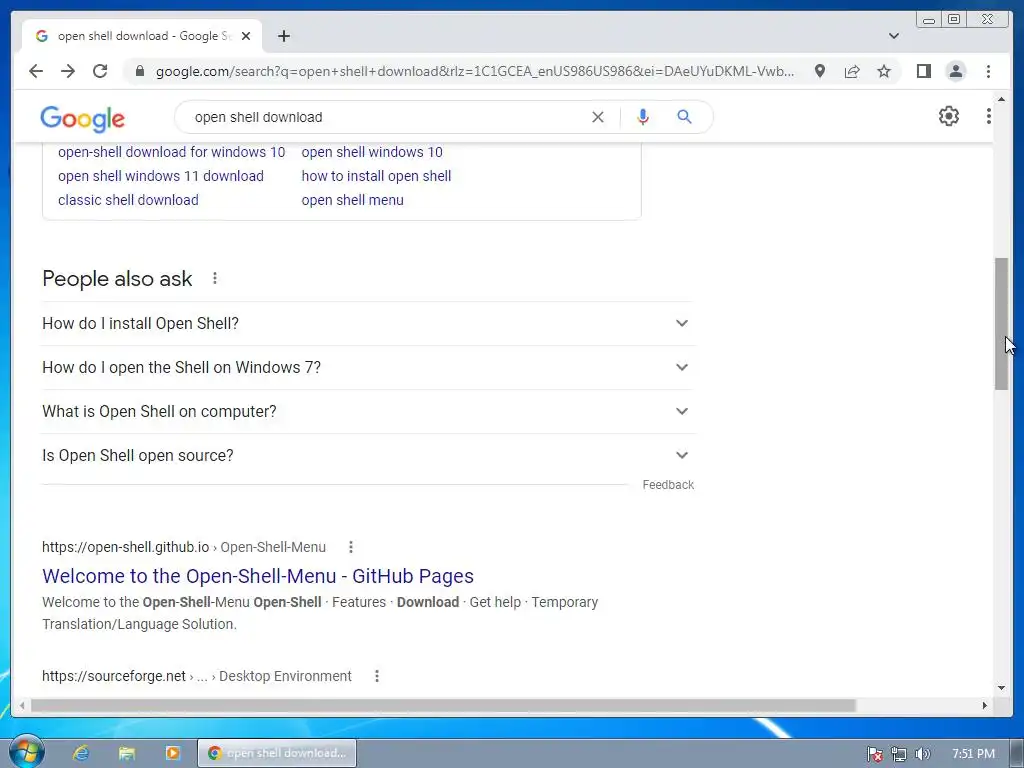Share this page using share icon
1024x768 pixels.
[x=852, y=71]
